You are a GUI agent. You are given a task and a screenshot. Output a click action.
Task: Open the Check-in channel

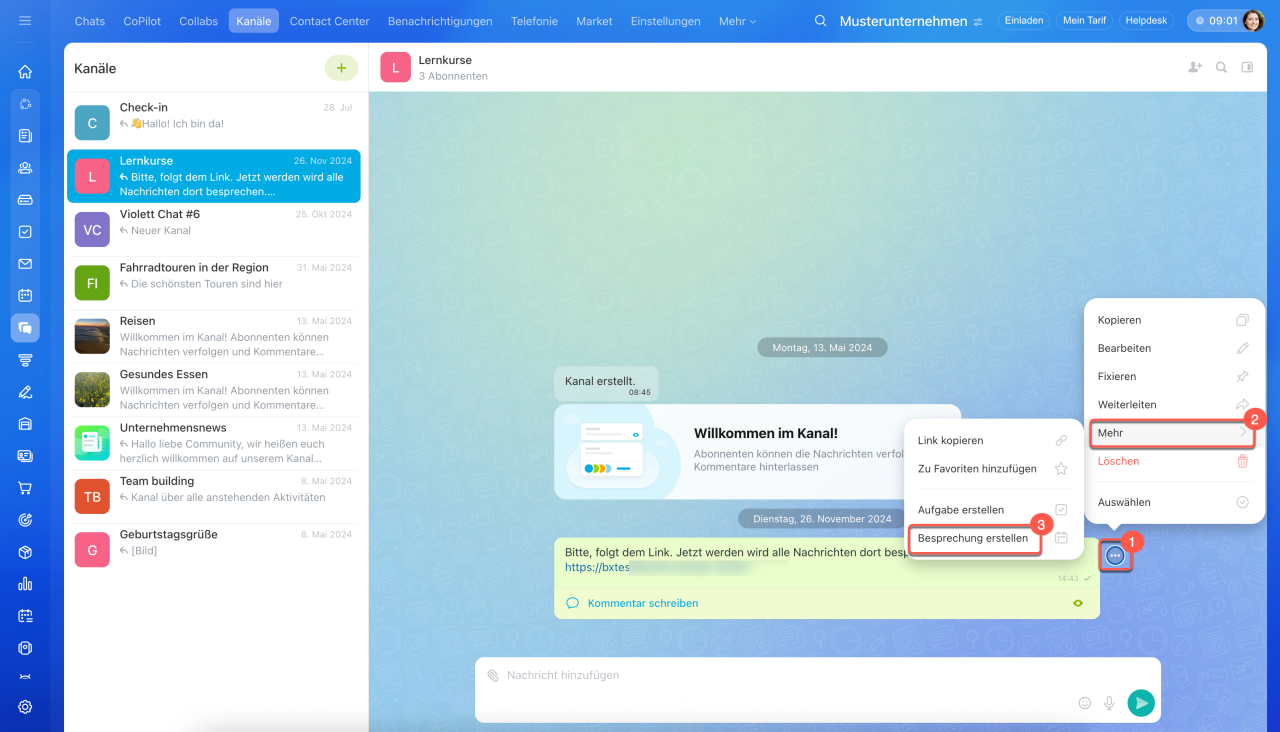pos(214,121)
